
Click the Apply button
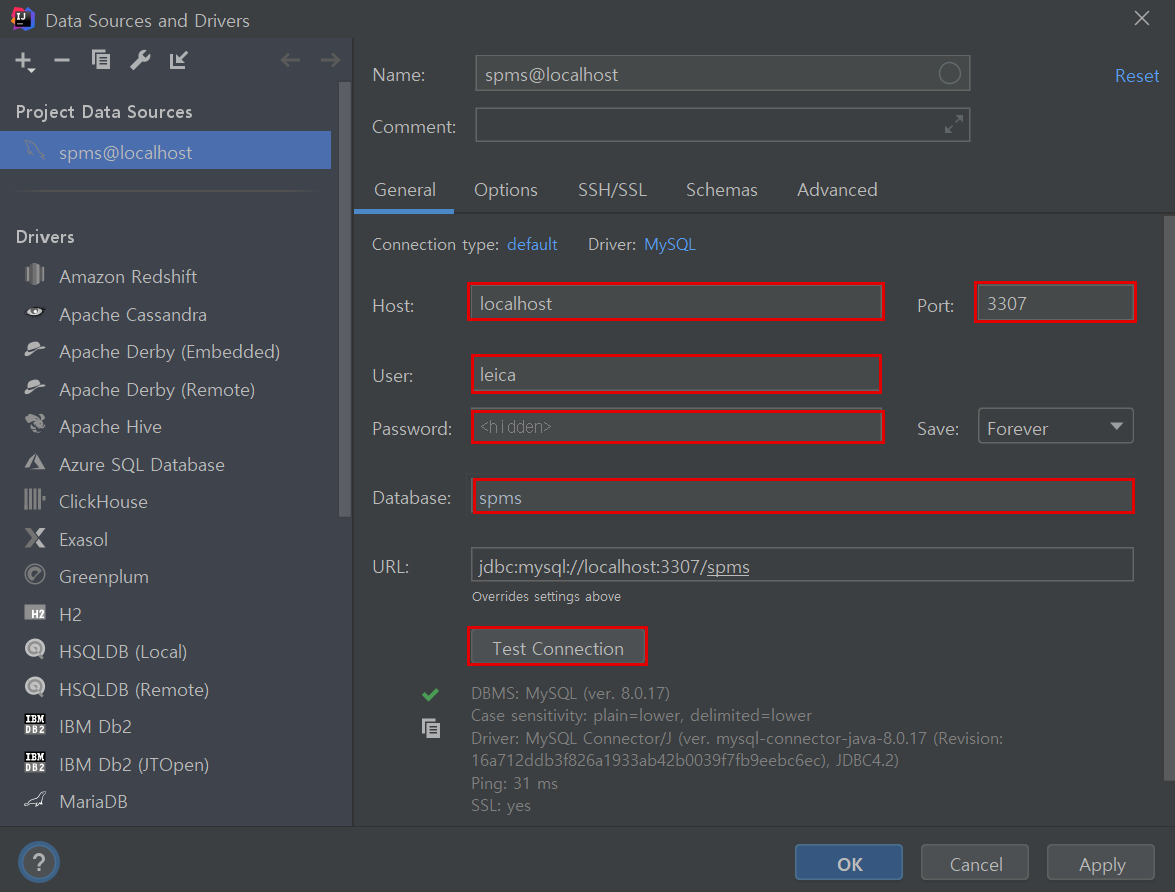[1102, 864]
